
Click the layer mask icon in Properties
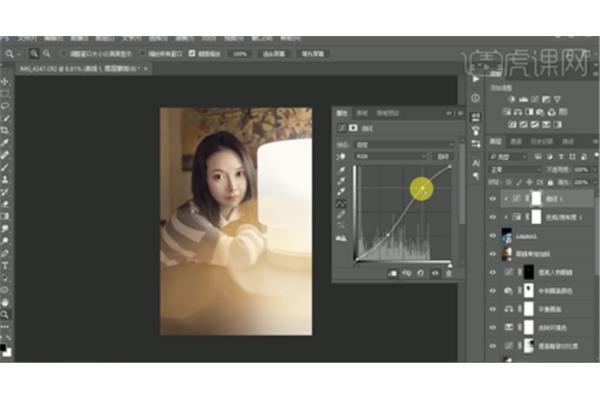(353, 128)
